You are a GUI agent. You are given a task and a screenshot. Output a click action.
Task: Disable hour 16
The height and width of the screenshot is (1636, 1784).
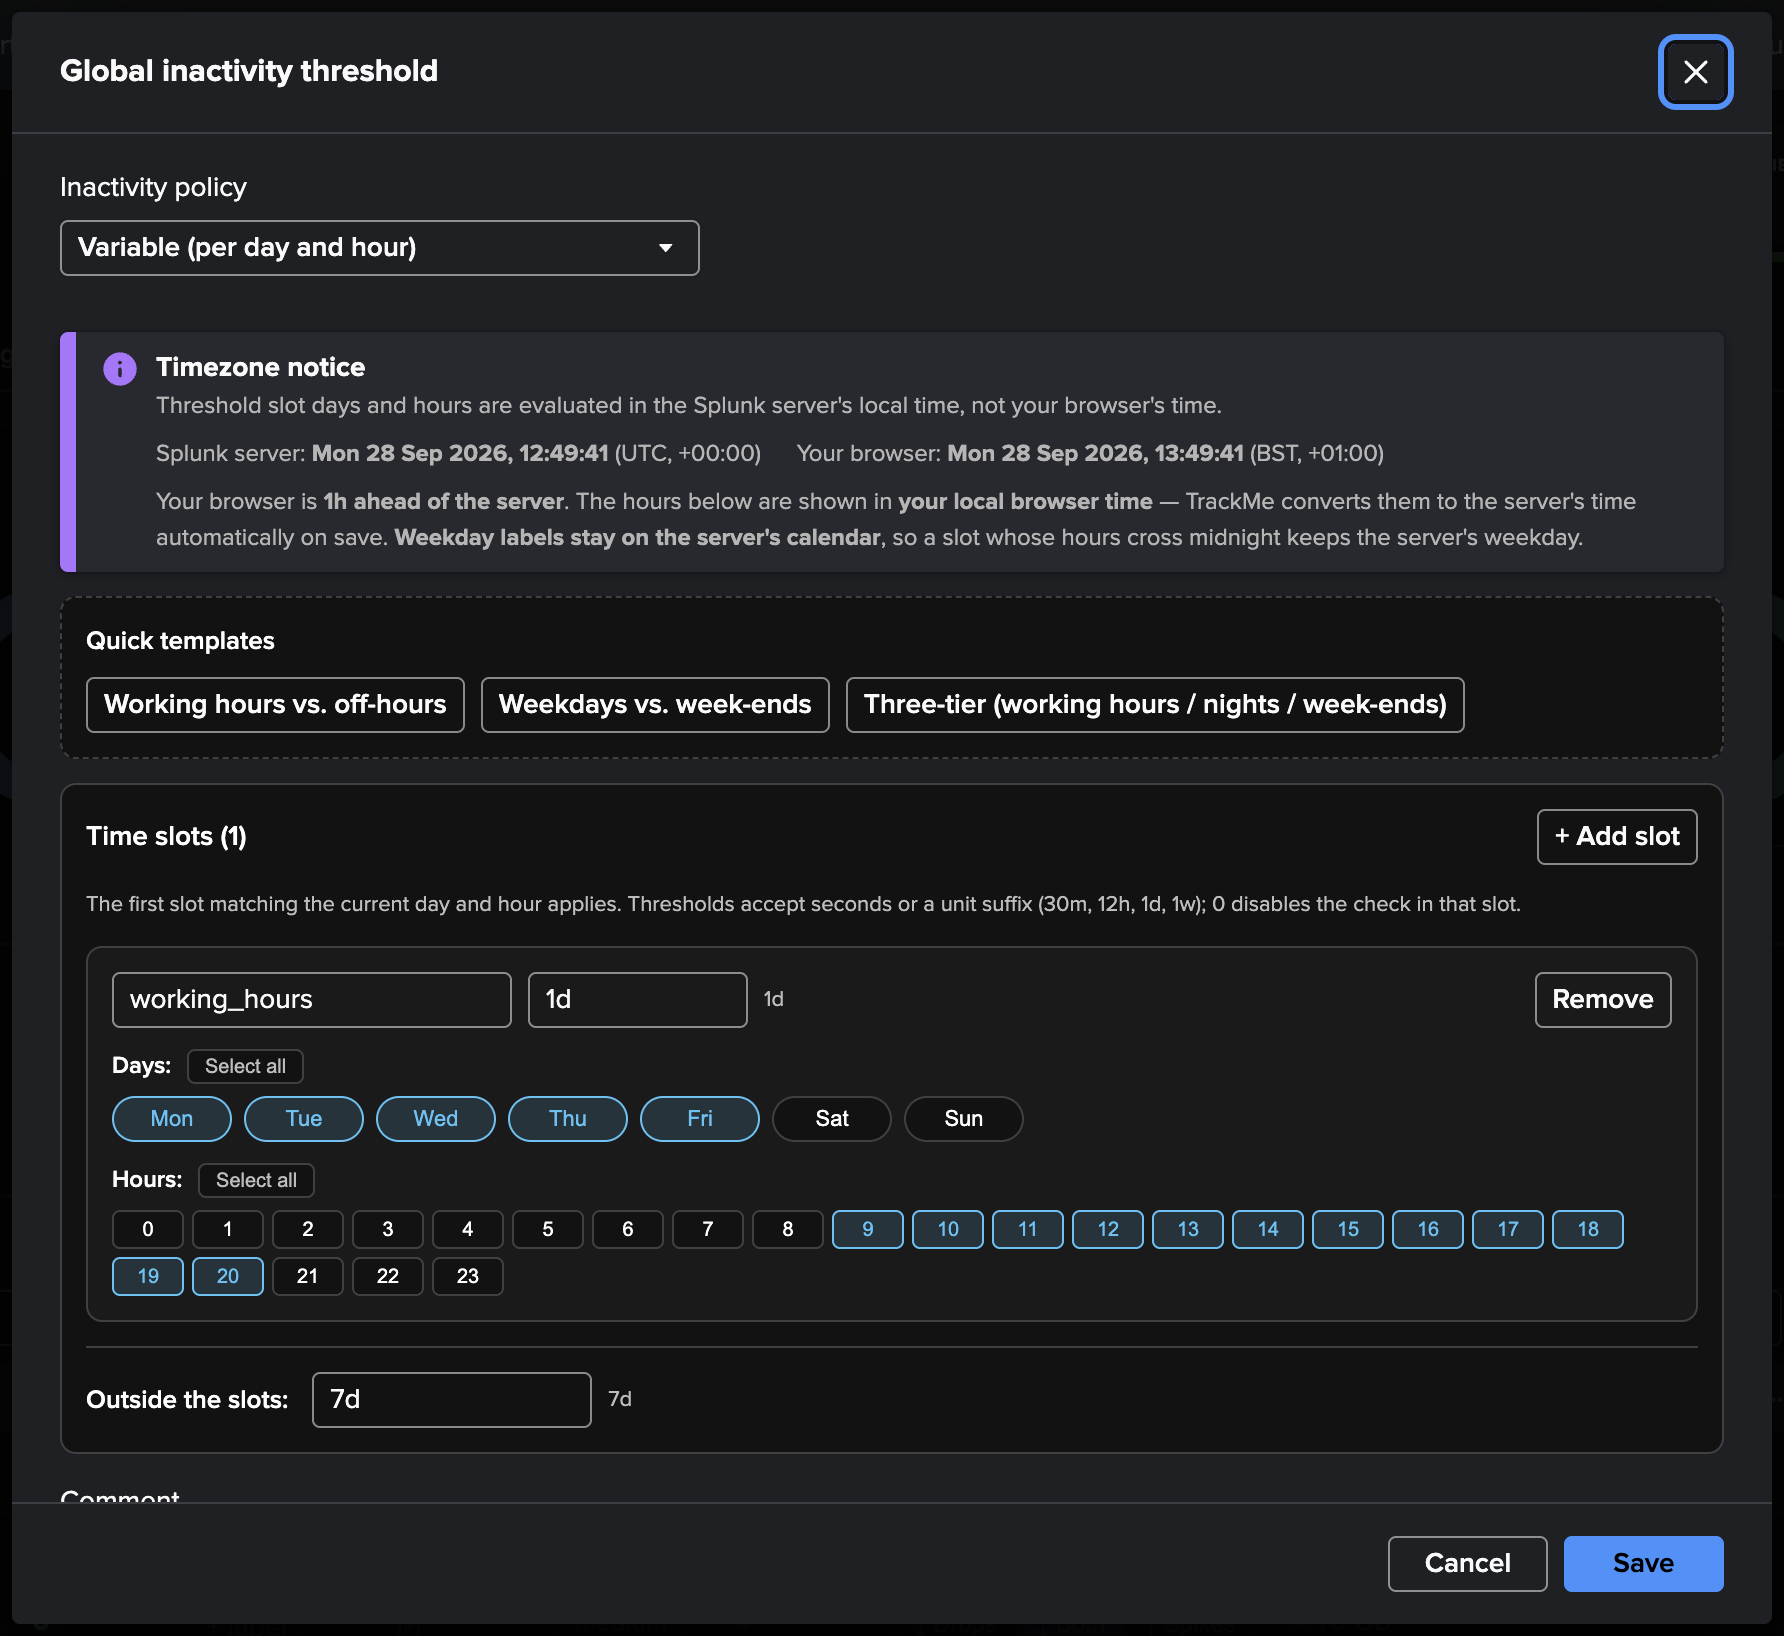(1428, 1229)
